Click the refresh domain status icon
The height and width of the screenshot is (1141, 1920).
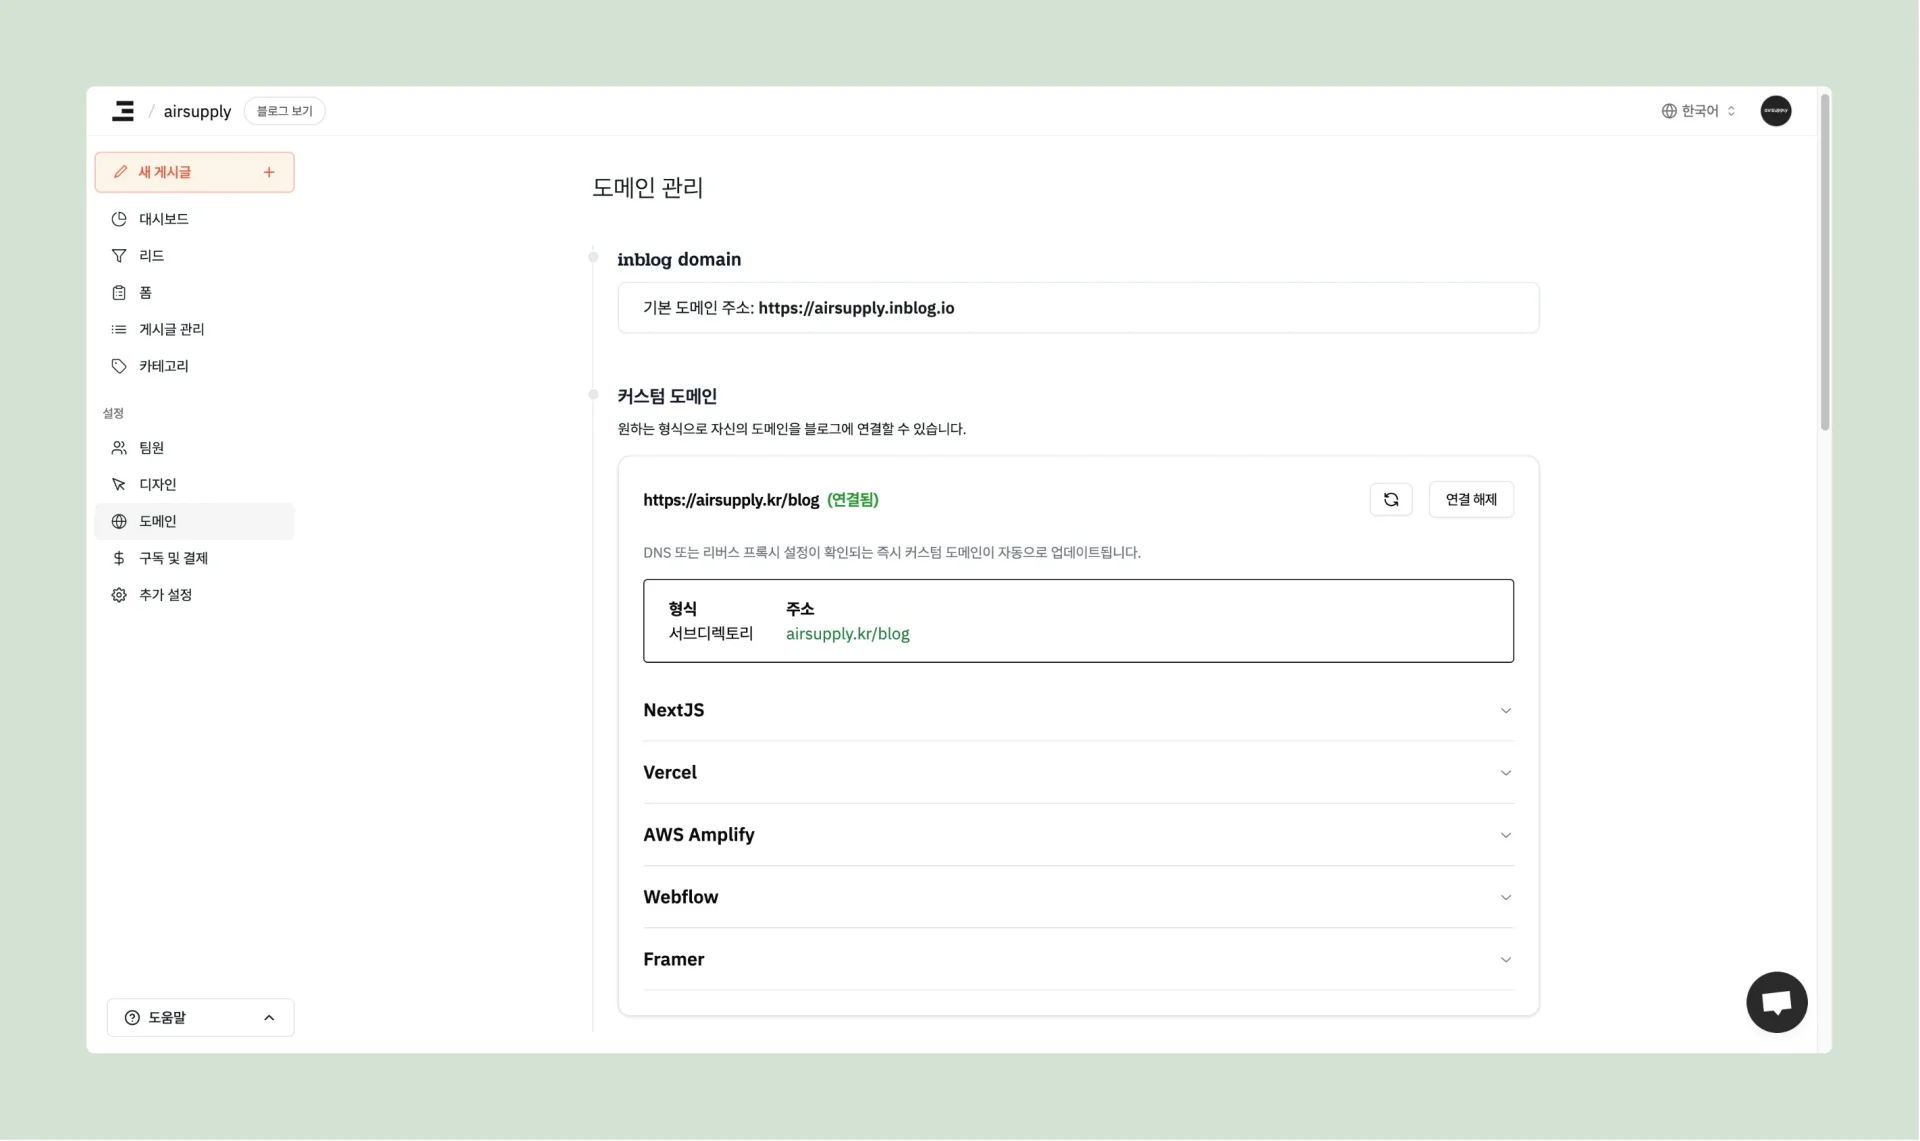click(x=1390, y=500)
